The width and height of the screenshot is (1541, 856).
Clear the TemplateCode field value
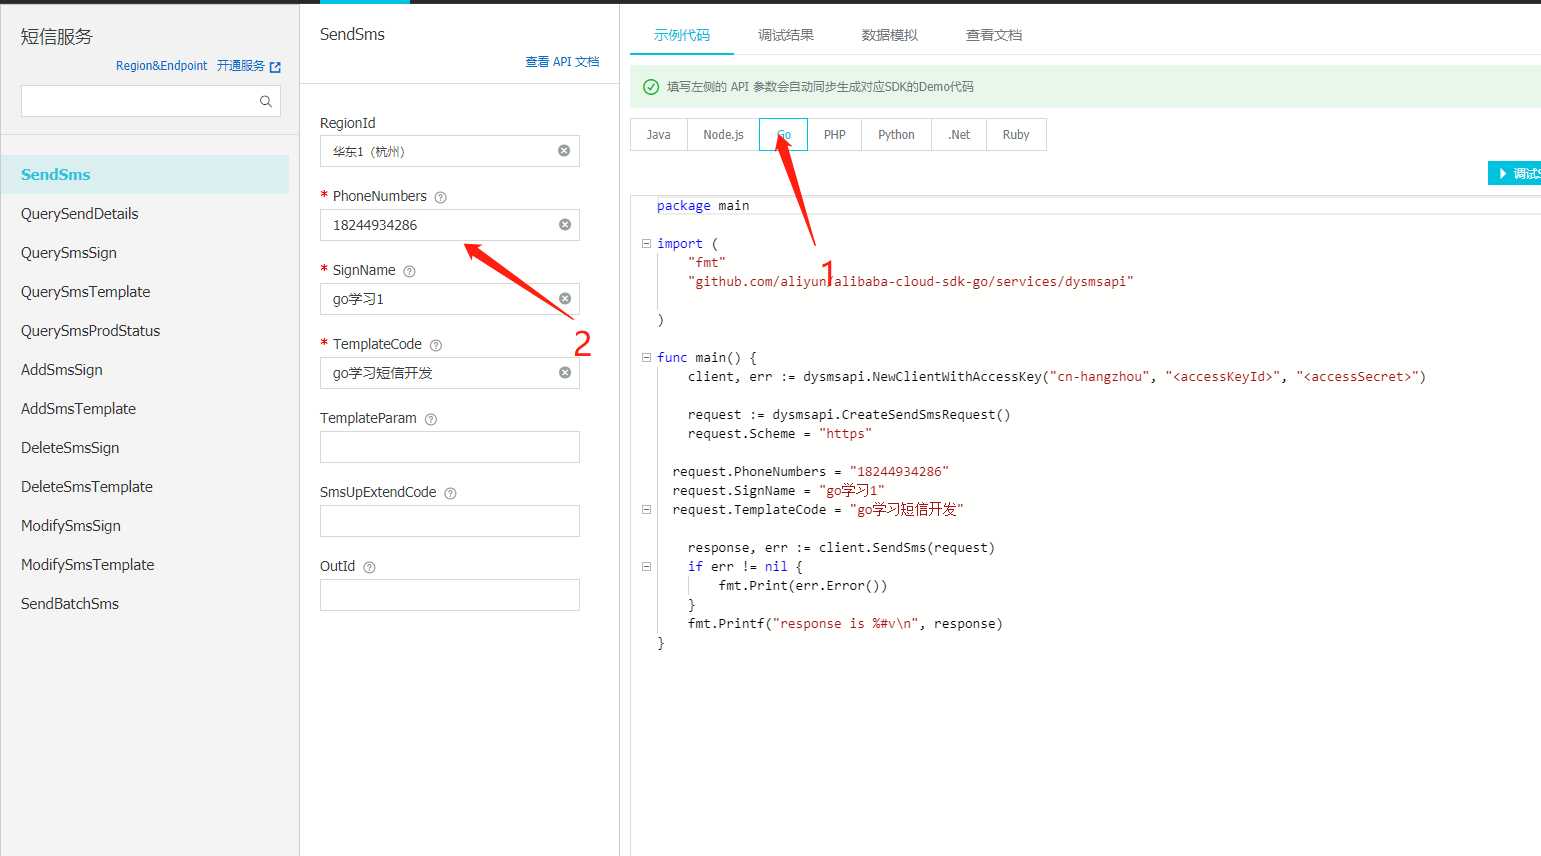coord(565,373)
